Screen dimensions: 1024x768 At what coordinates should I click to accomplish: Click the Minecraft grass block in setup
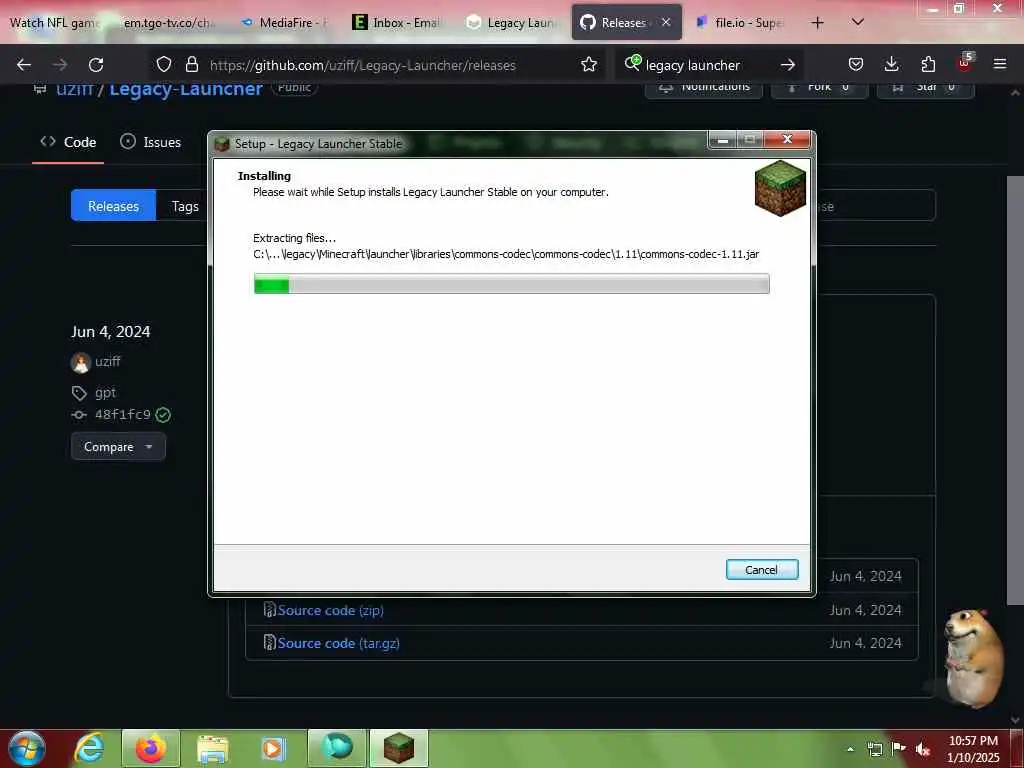780,188
